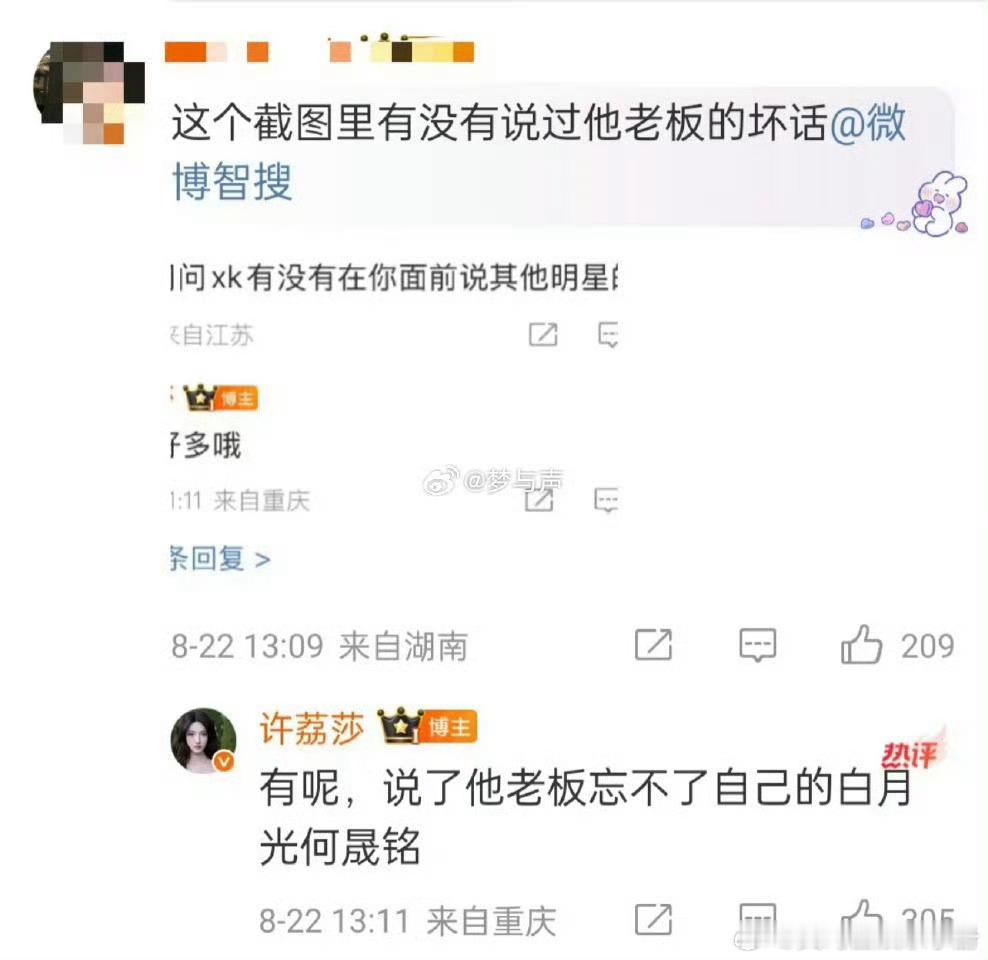
Task: Like the 8-22 13:09 Hunan comment
Action: coord(897,645)
